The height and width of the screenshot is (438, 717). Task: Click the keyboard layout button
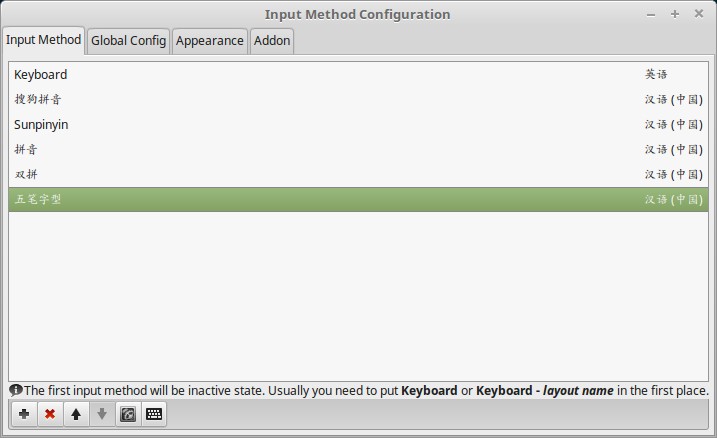click(x=153, y=414)
